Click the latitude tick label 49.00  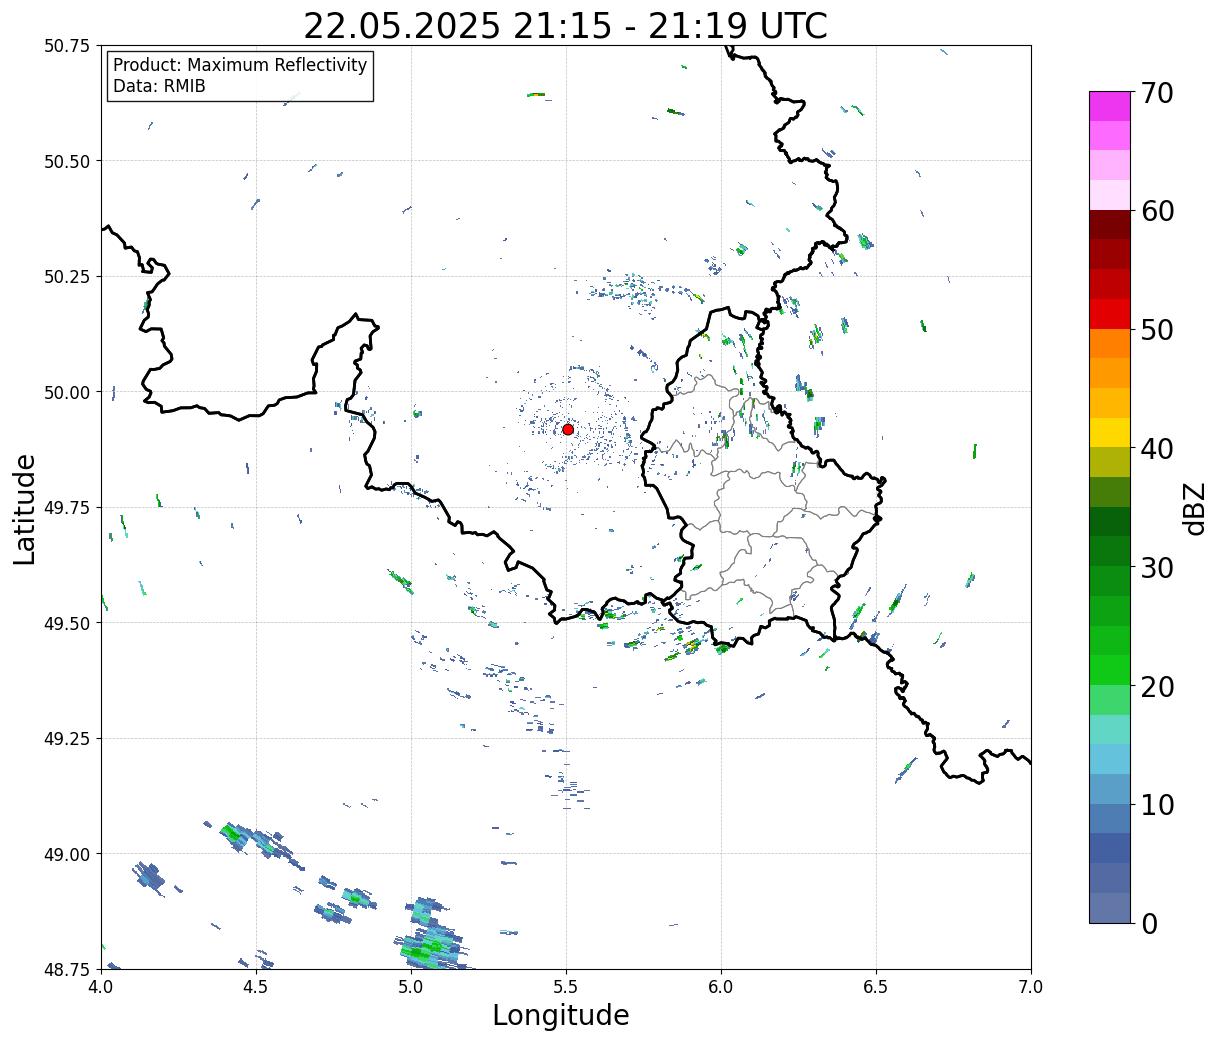pyautogui.click(x=67, y=854)
